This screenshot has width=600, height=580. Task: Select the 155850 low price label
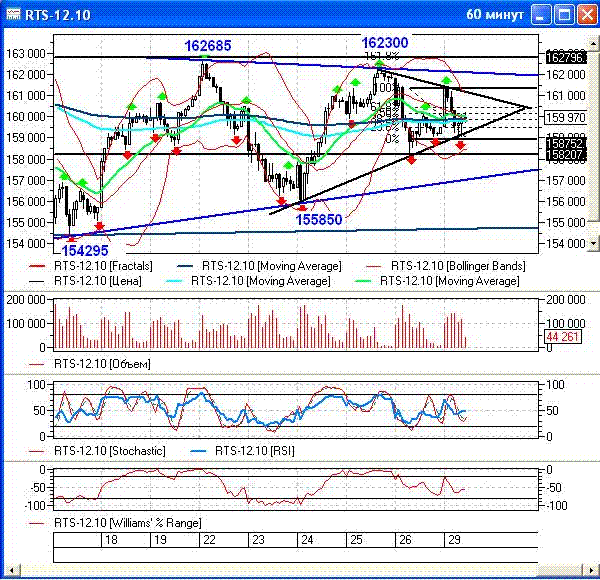tap(319, 220)
